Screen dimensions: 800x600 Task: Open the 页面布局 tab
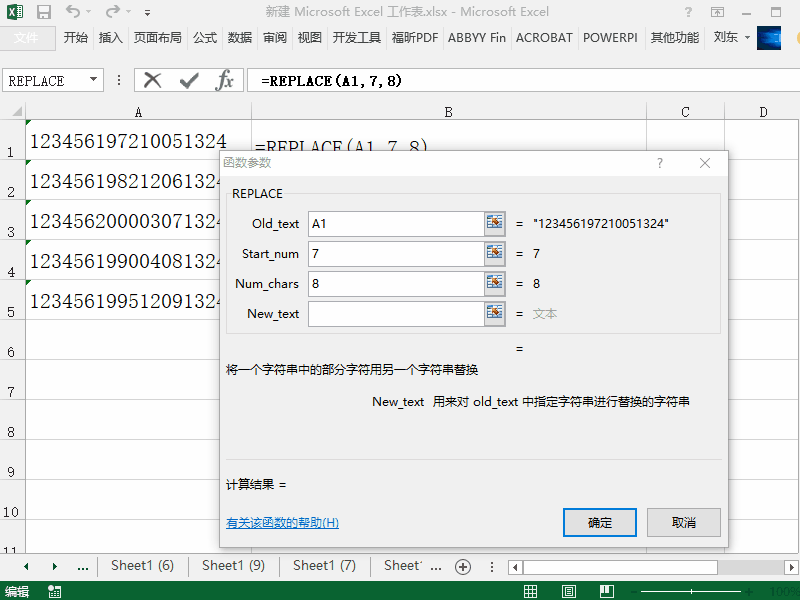[158, 38]
